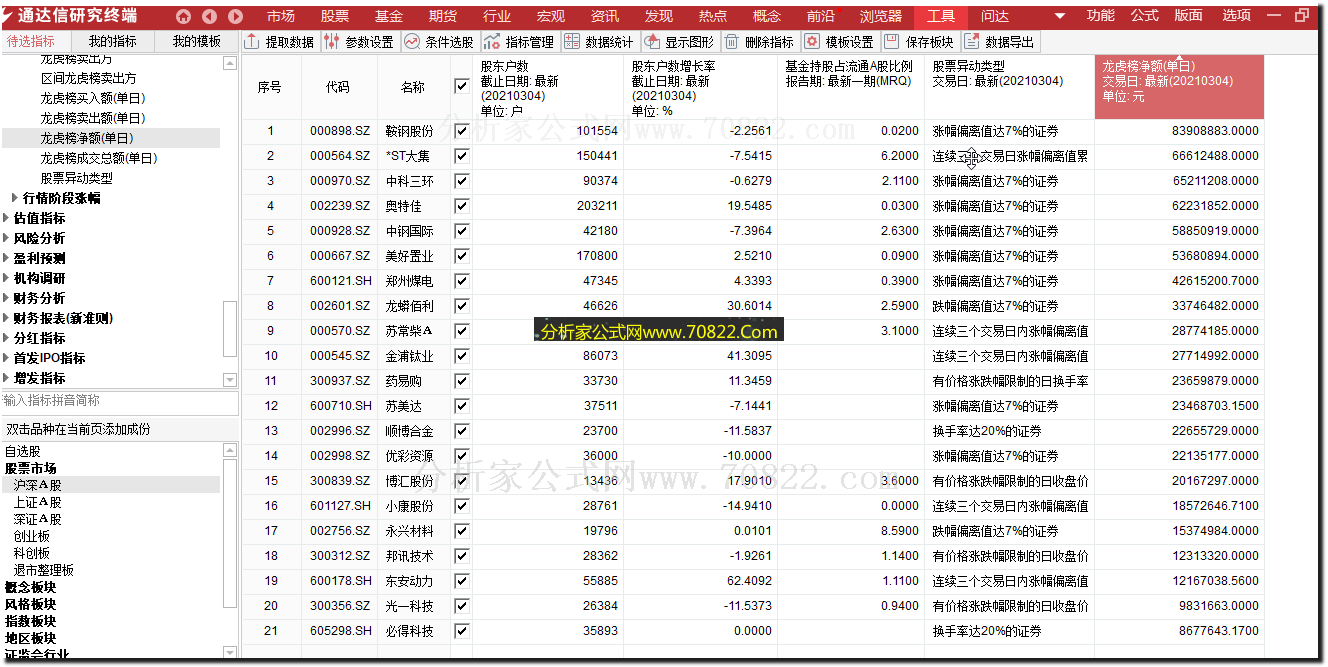
Task: Open the 资讯 menu
Action: pyautogui.click(x=605, y=16)
